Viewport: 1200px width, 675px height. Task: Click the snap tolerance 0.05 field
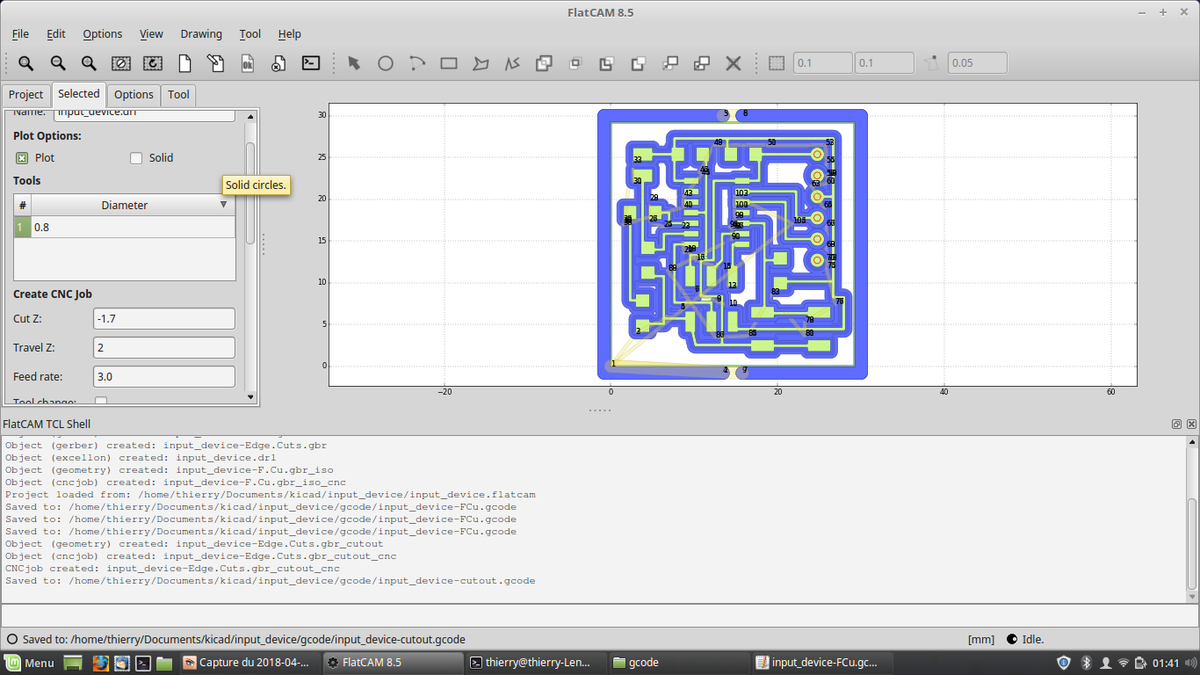977,63
